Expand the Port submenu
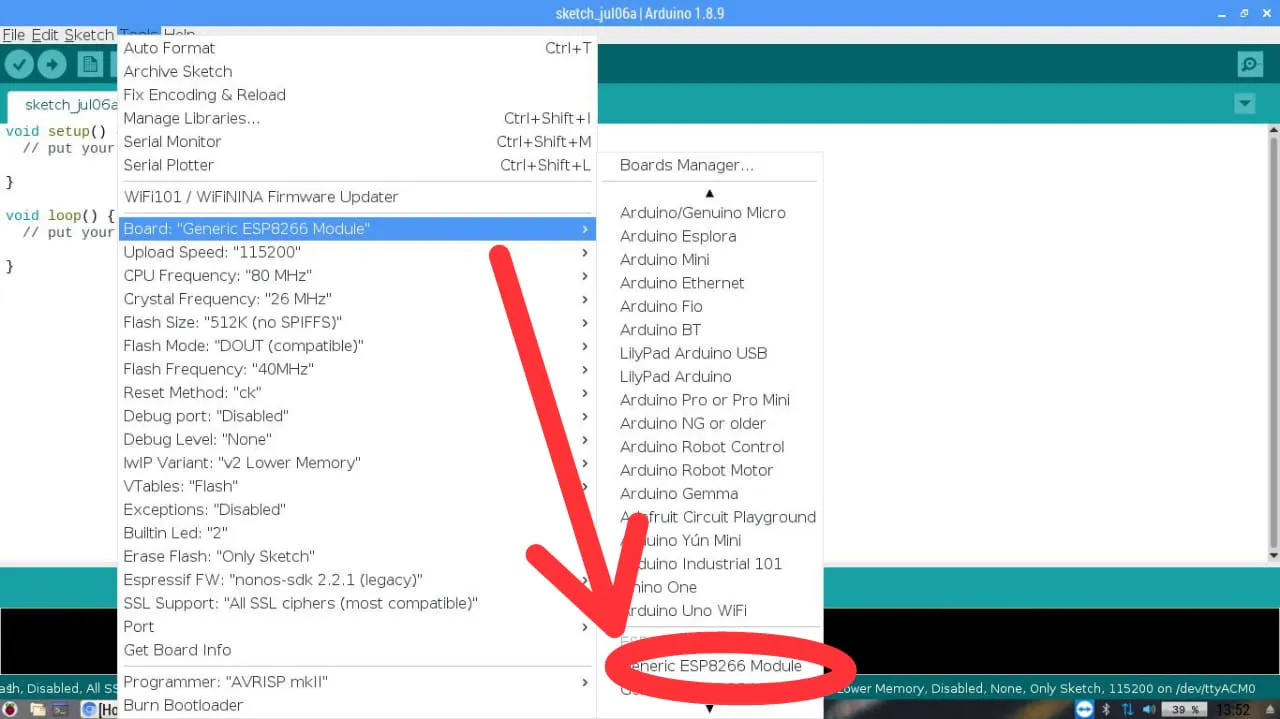This screenshot has width=1280, height=719. point(357,627)
